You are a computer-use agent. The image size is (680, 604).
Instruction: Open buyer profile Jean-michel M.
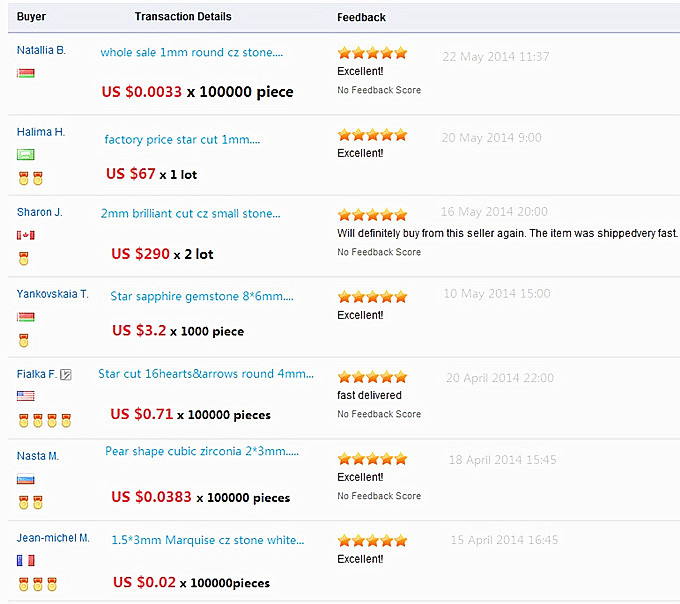click(53, 538)
